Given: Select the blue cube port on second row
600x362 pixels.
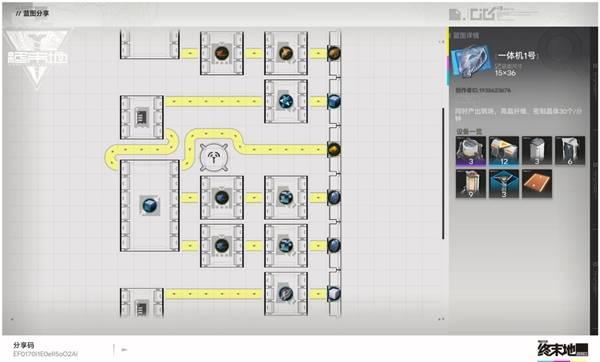Looking at the screenshot, I should point(334,101).
